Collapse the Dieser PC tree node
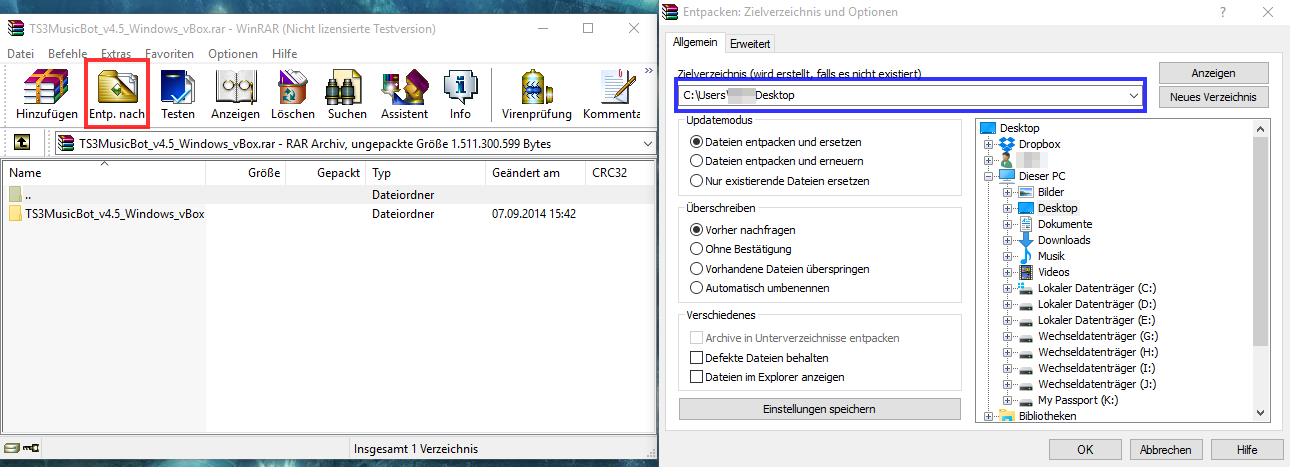The height and width of the screenshot is (467, 1290). (990, 176)
